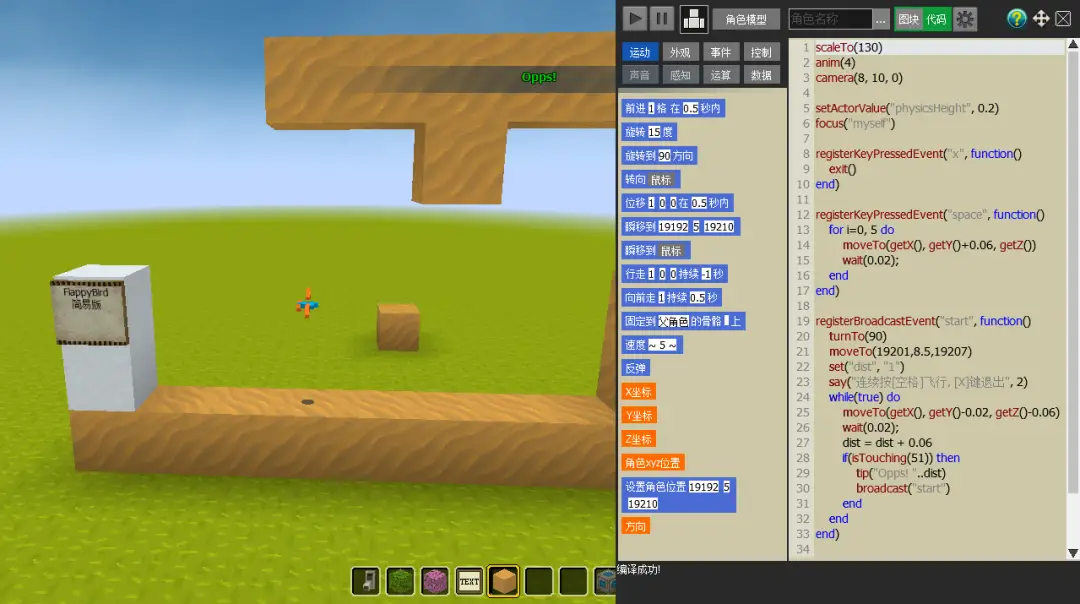Pick the orange Z坐标 block
The image size is (1080, 604).
tap(638, 439)
